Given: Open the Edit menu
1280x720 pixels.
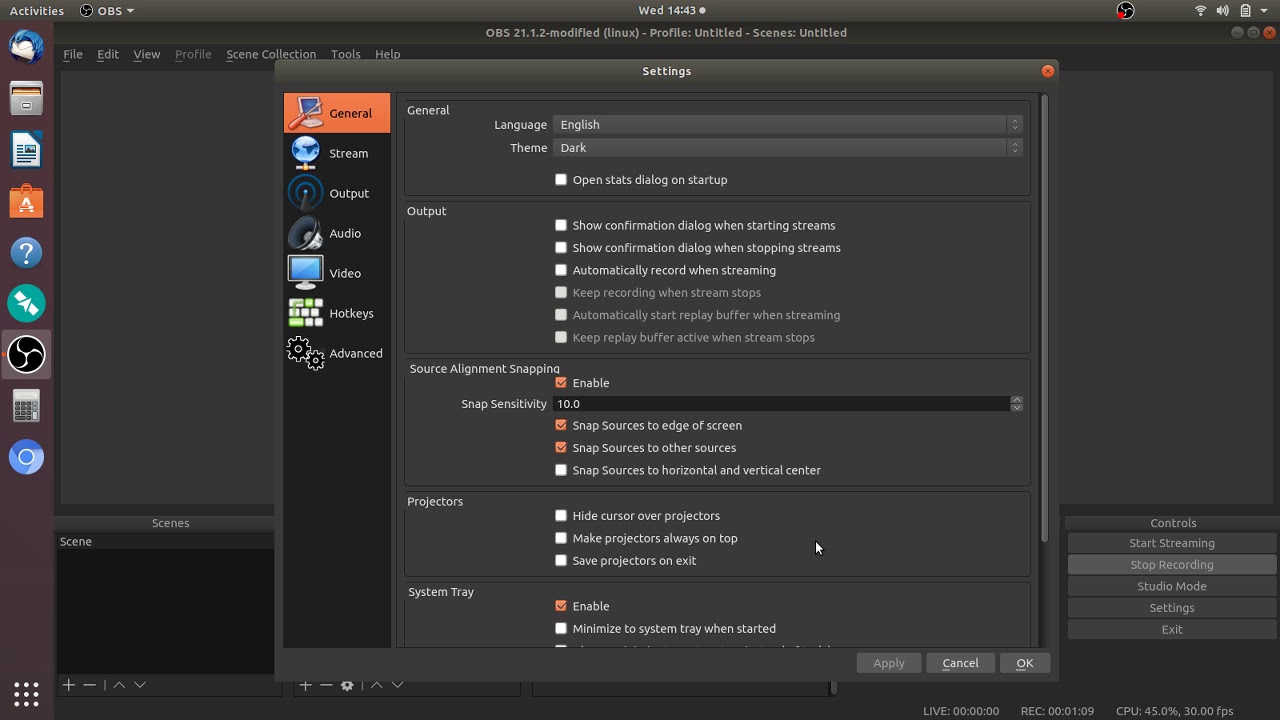Looking at the screenshot, I should (108, 54).
